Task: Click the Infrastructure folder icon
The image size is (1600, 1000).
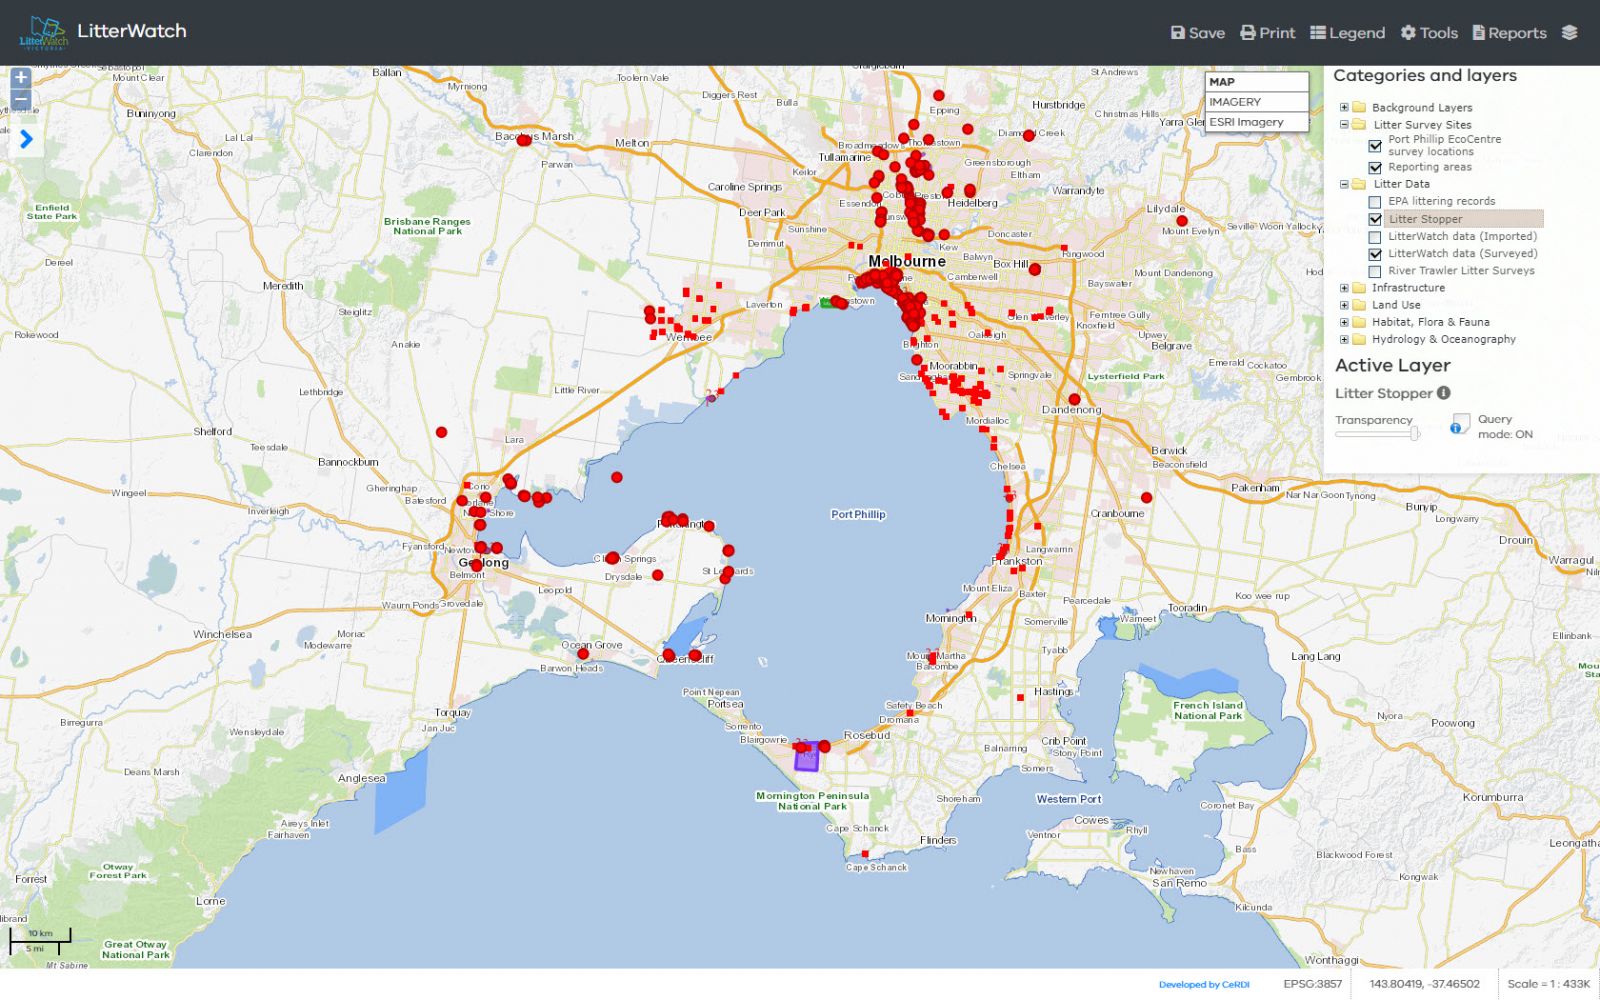Action: [1359, 288]
